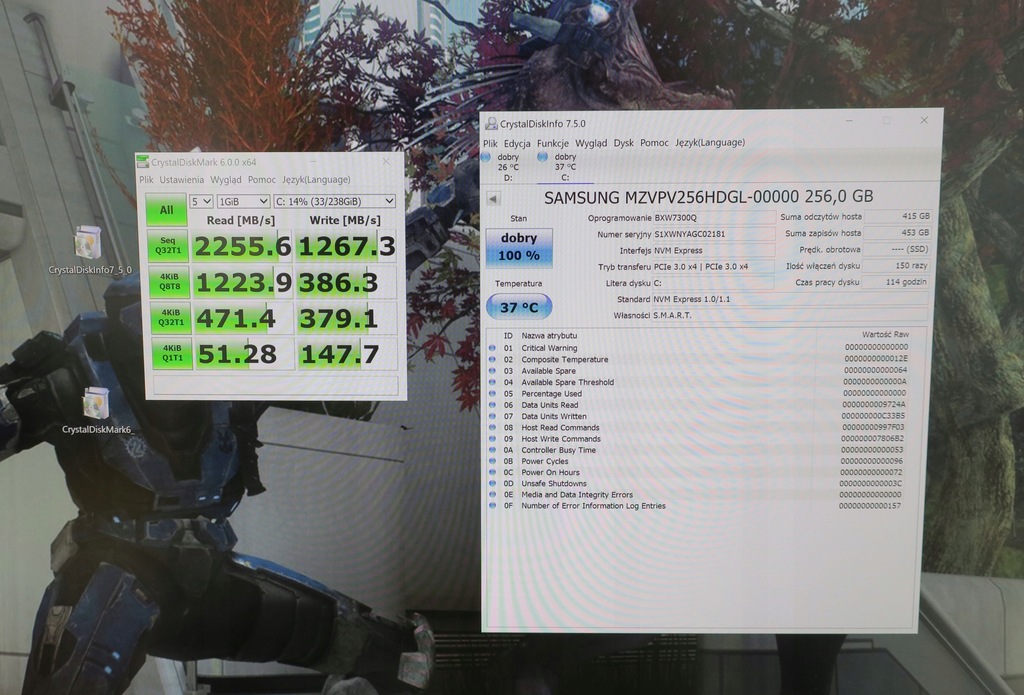Select drive C: status icon
Screen dimensions: 1024x695
542,157
